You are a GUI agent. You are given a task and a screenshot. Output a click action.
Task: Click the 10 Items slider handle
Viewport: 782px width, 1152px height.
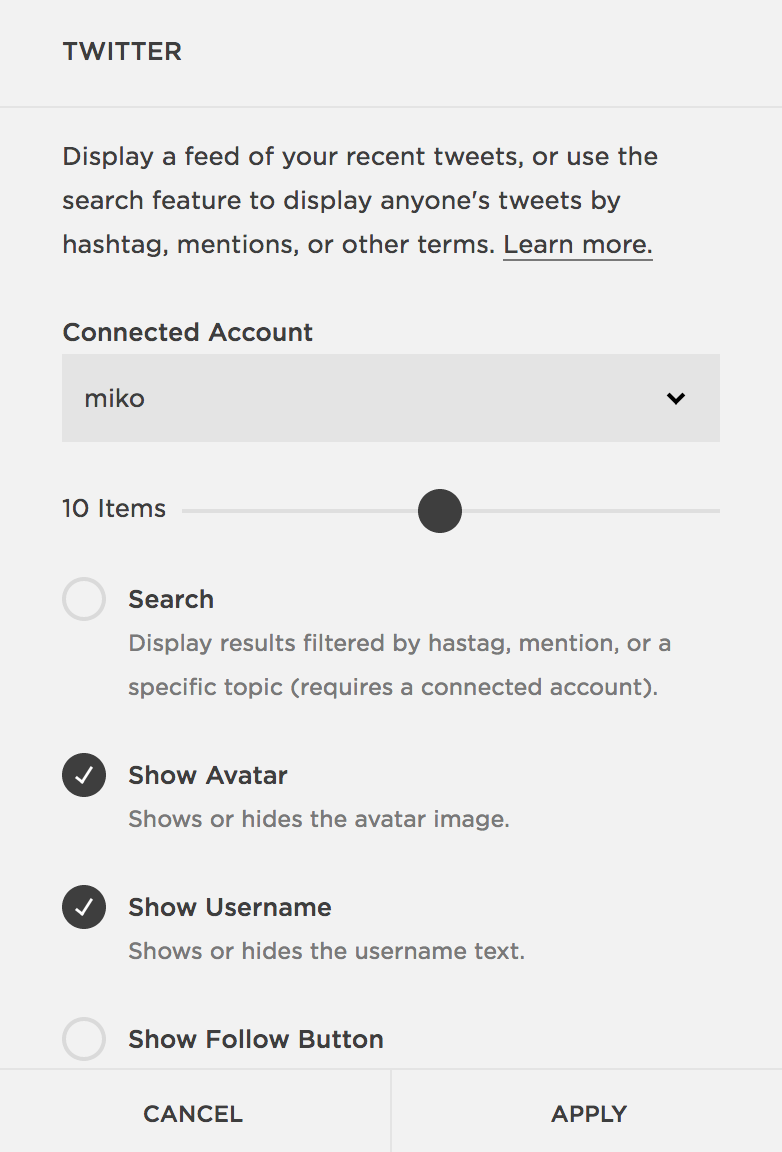(440, 511)
